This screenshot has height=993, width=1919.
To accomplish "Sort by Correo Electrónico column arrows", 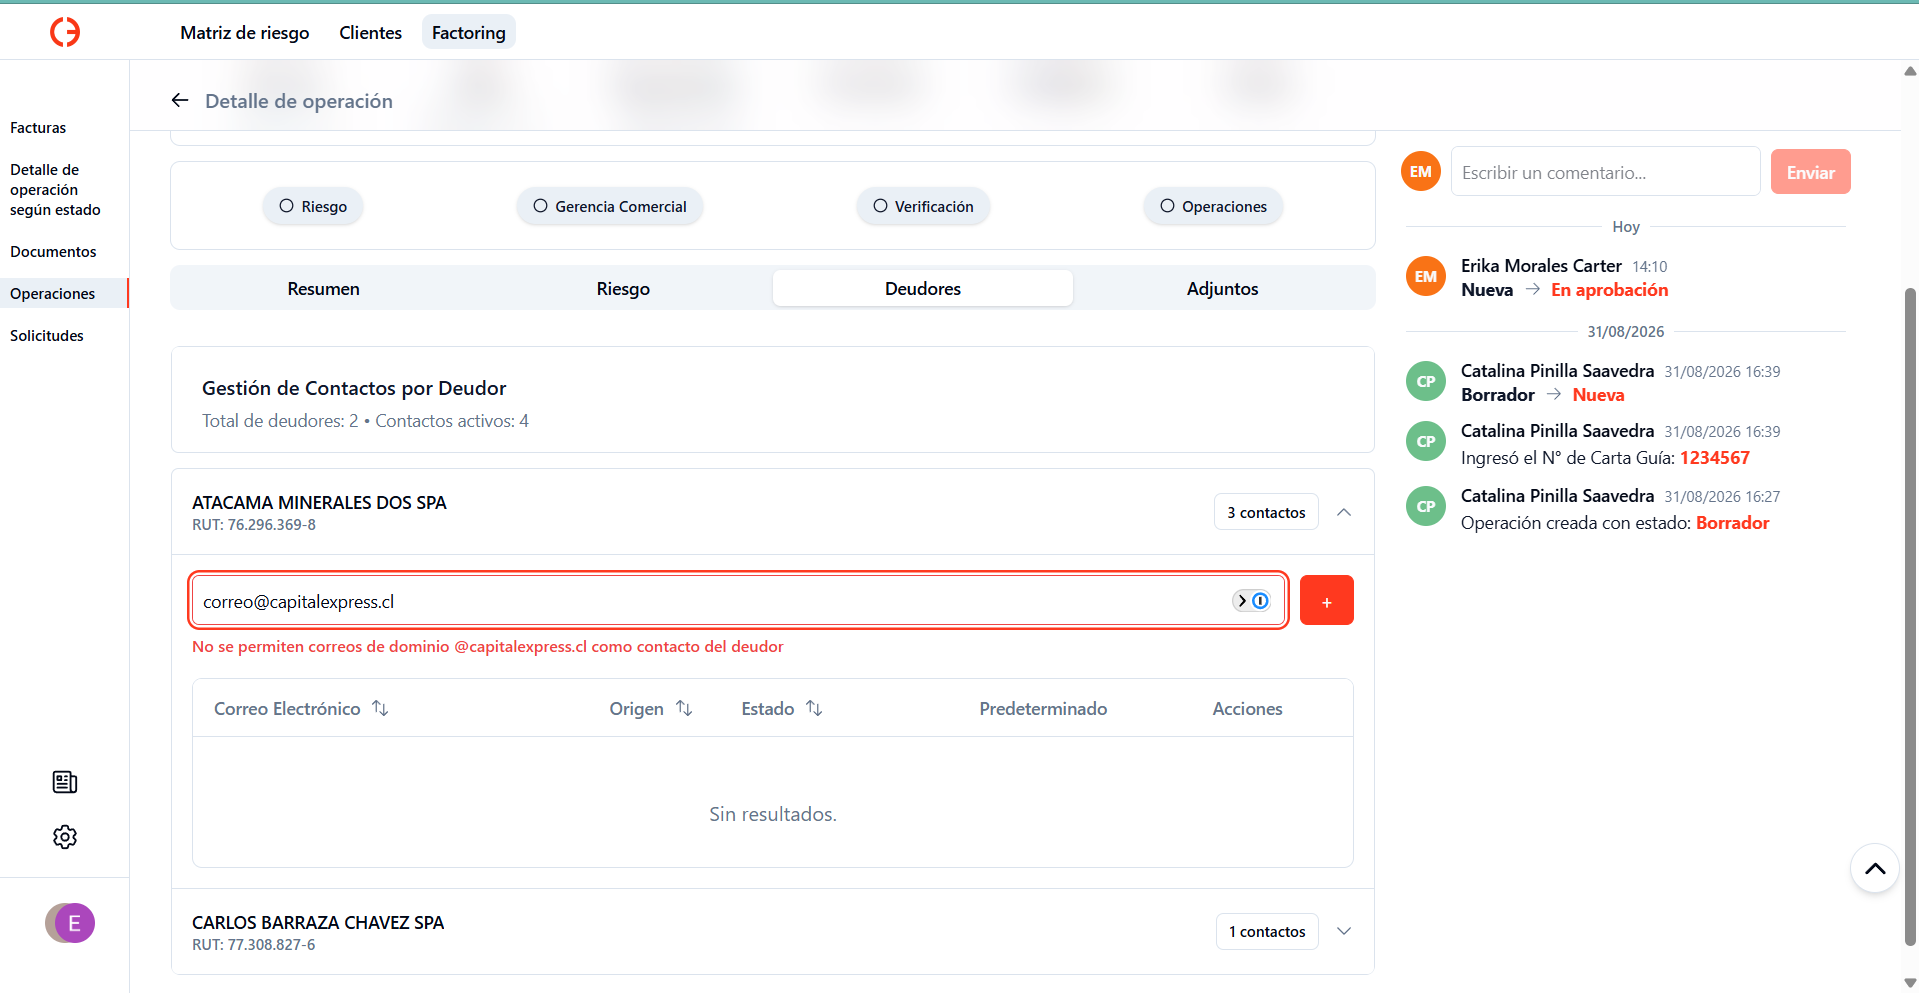I will [380, 708].
